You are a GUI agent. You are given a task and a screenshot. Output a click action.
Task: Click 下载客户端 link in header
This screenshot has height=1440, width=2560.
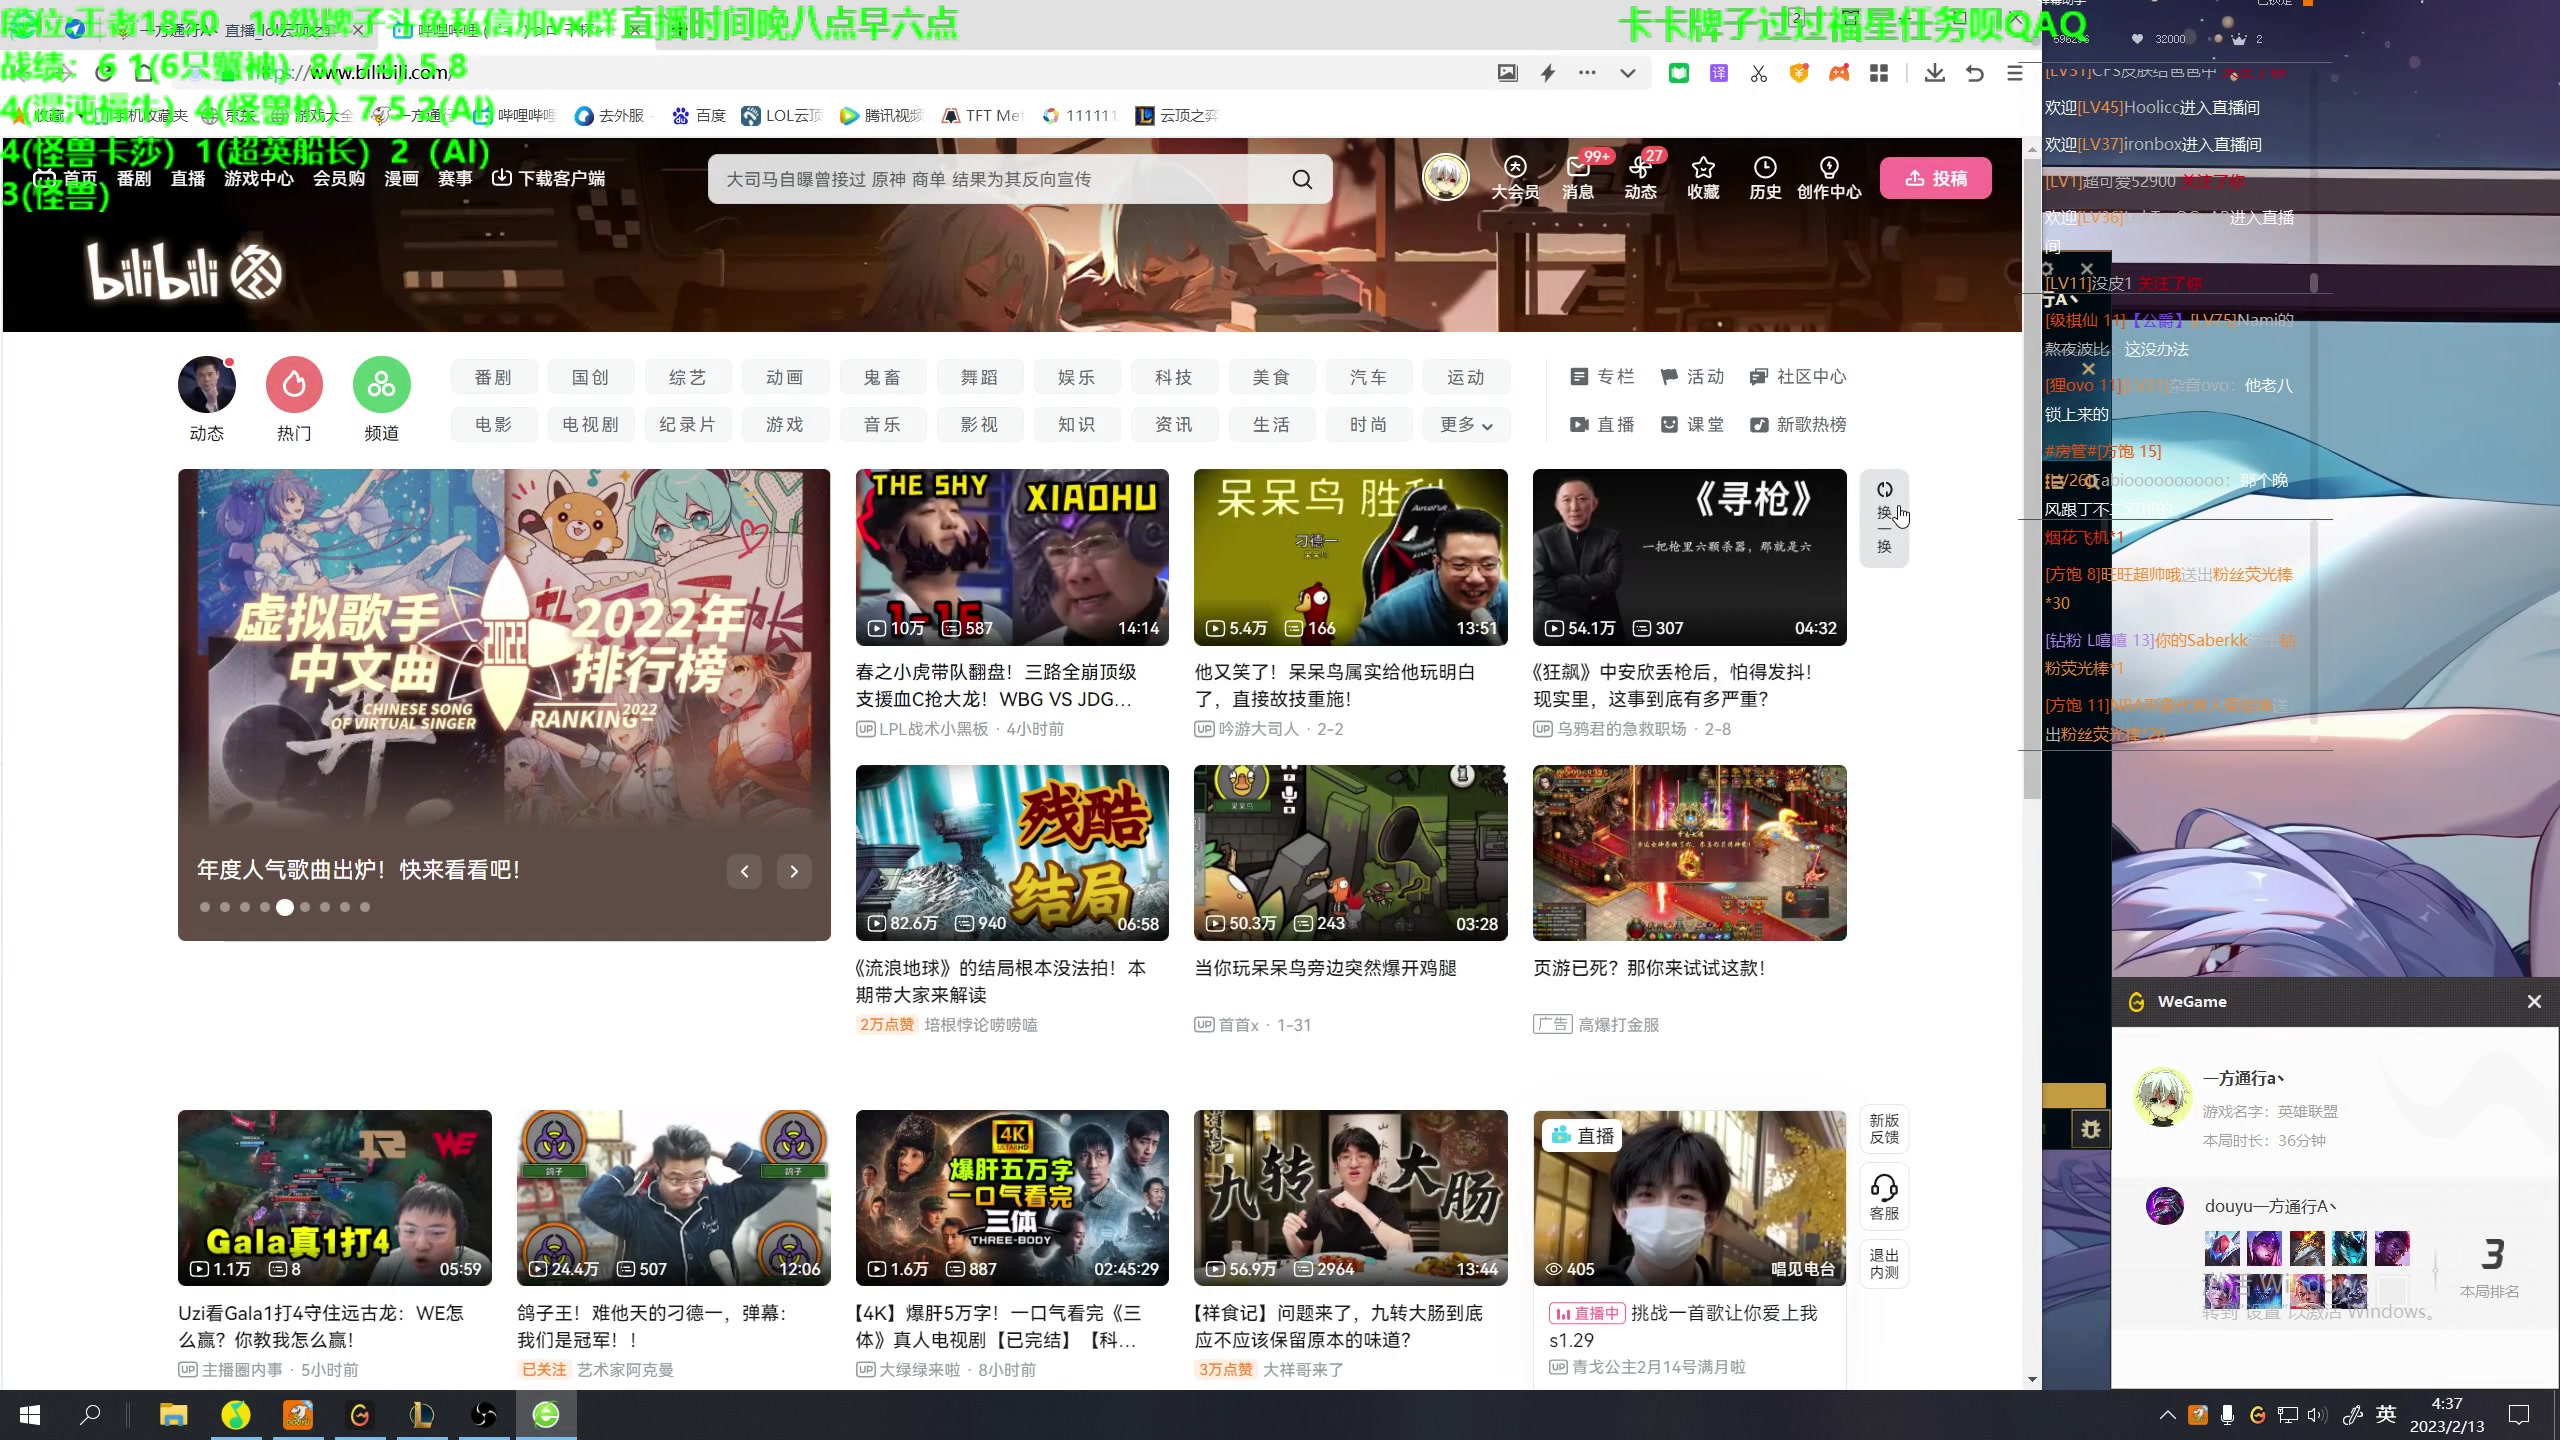click(549, 178)
